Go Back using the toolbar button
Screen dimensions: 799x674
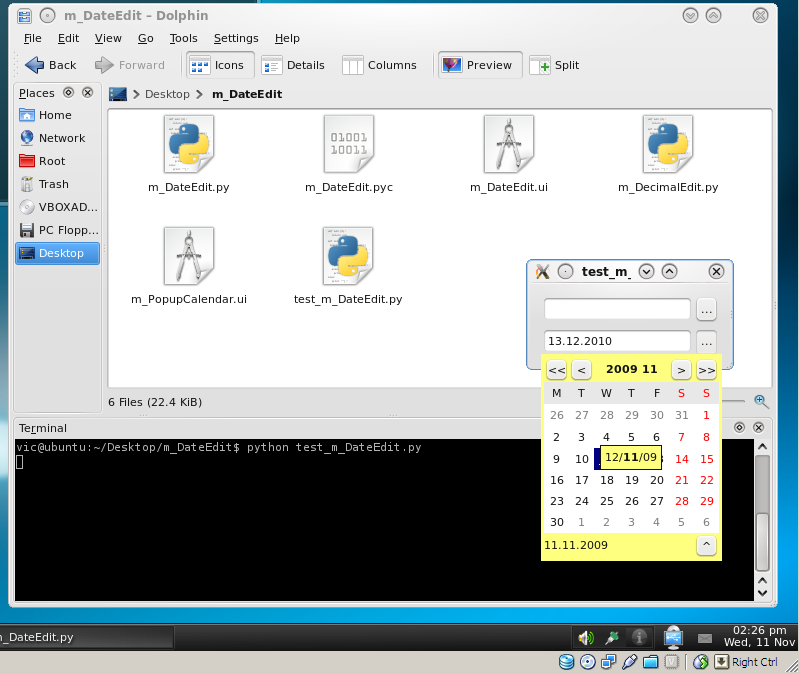point(51,65)
